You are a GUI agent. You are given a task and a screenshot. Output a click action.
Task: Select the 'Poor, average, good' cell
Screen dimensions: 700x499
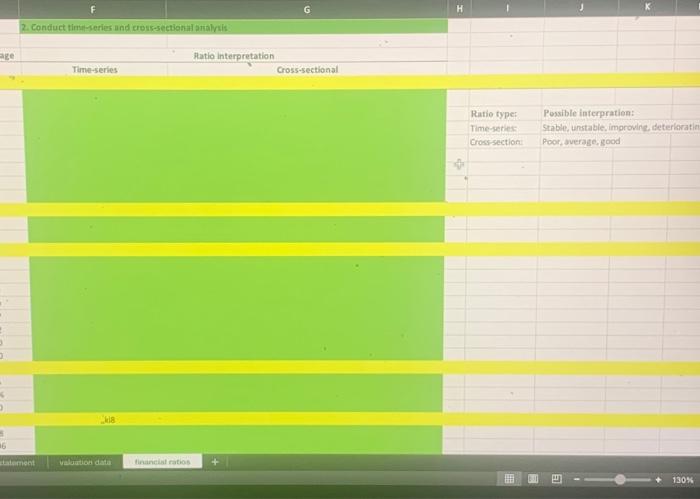581,141
